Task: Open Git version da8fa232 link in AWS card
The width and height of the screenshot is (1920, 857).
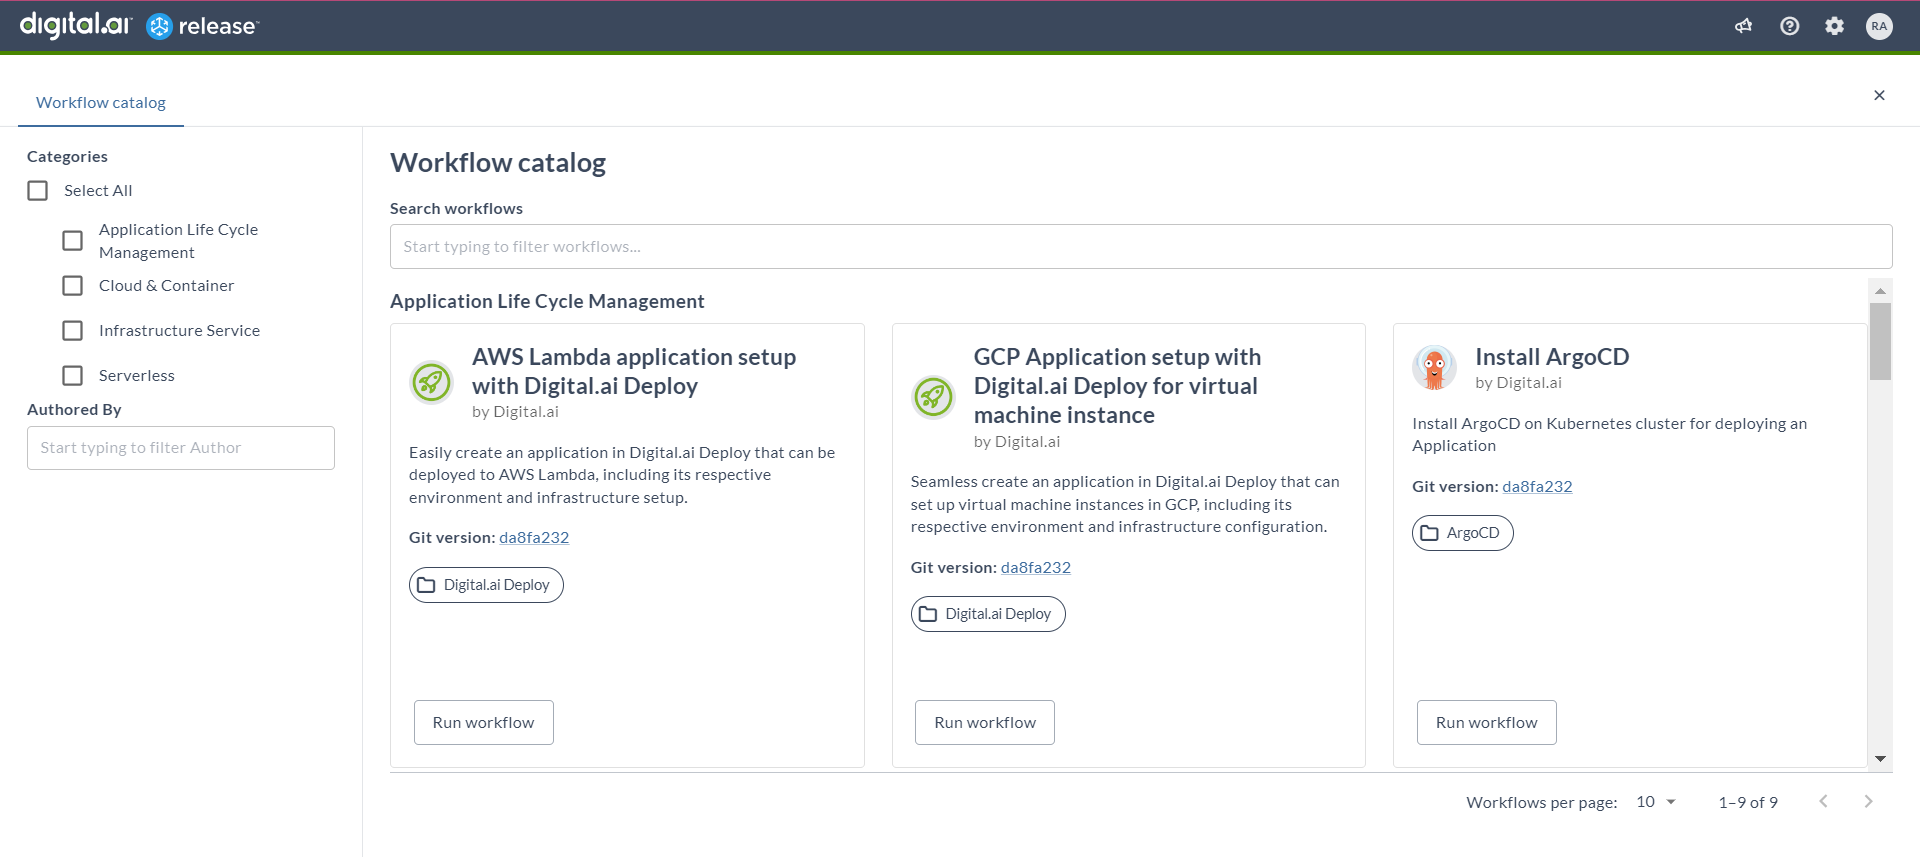Action: click(x=534, y=538)
